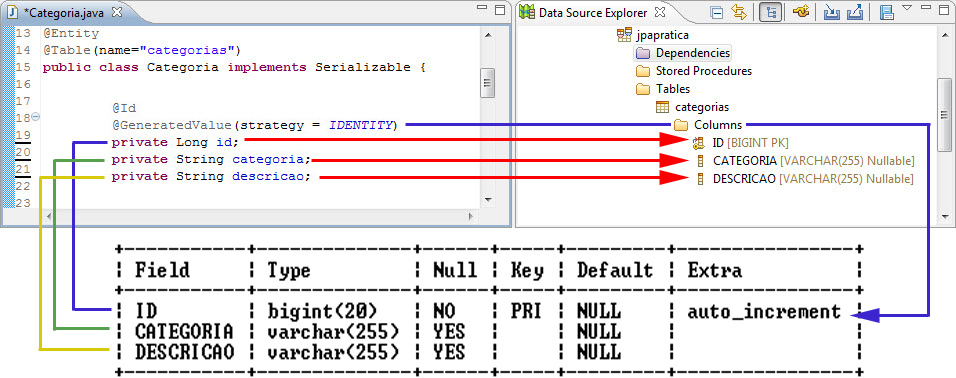Click the CATEGORIA column icon
This screenshot has width=956, height=378.
[x=700, y=161]
